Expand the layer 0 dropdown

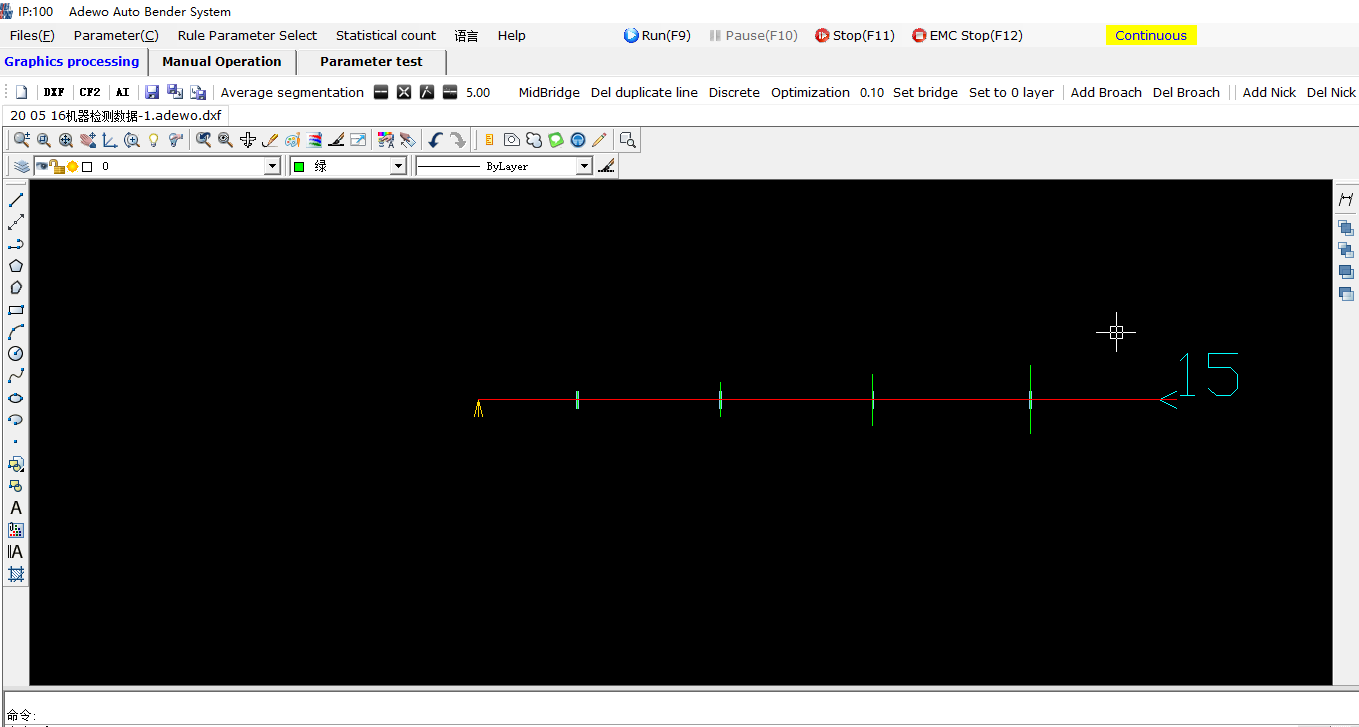[272, 167]
